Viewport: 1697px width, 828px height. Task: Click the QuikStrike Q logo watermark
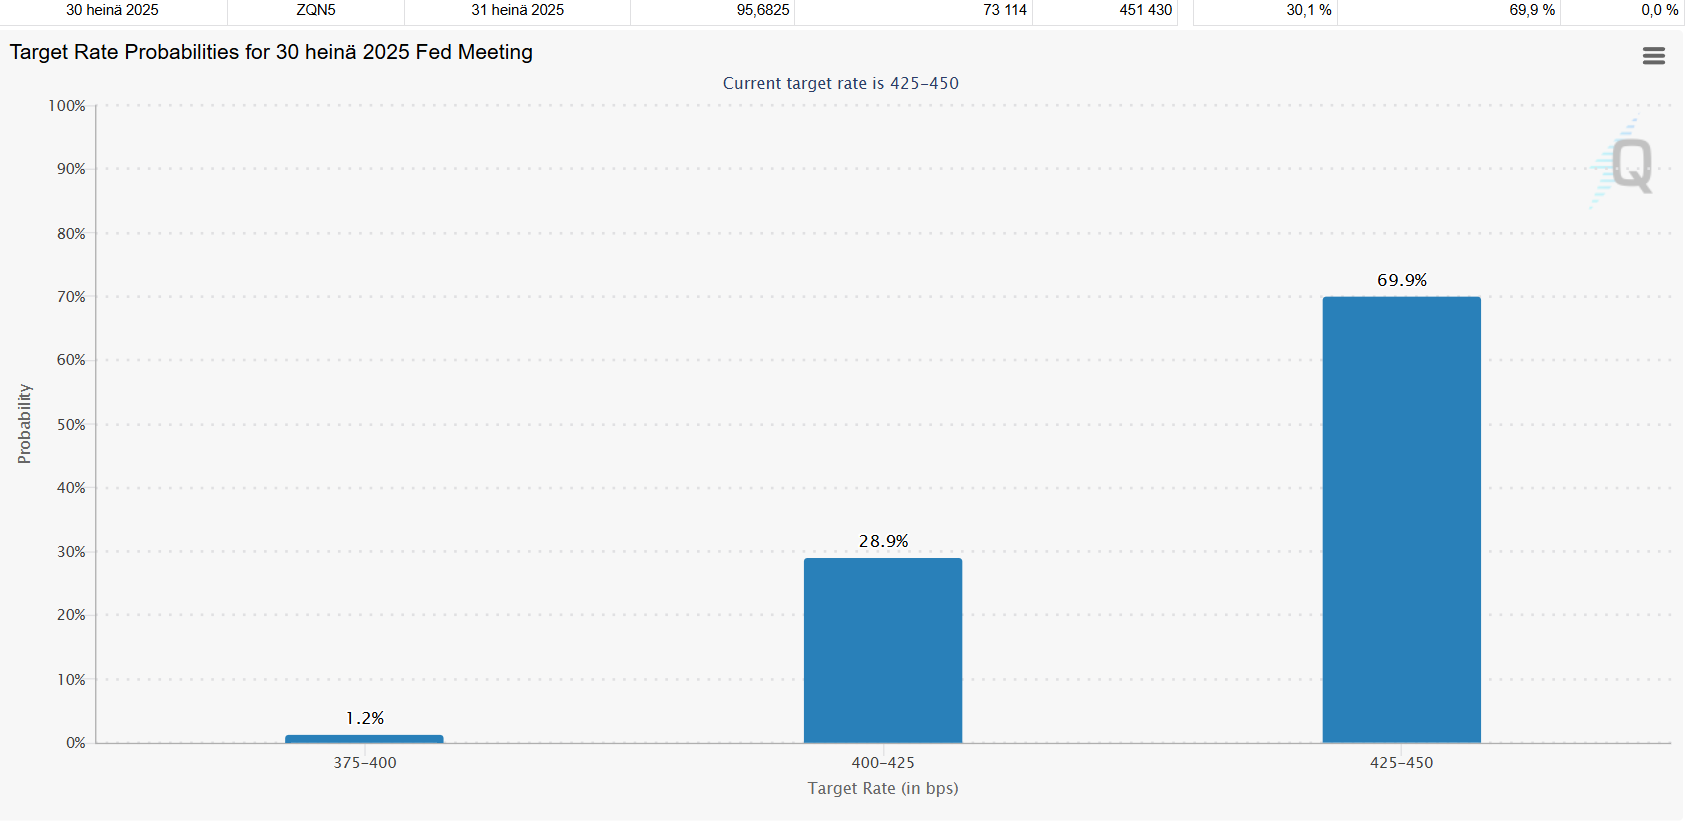1628,165
